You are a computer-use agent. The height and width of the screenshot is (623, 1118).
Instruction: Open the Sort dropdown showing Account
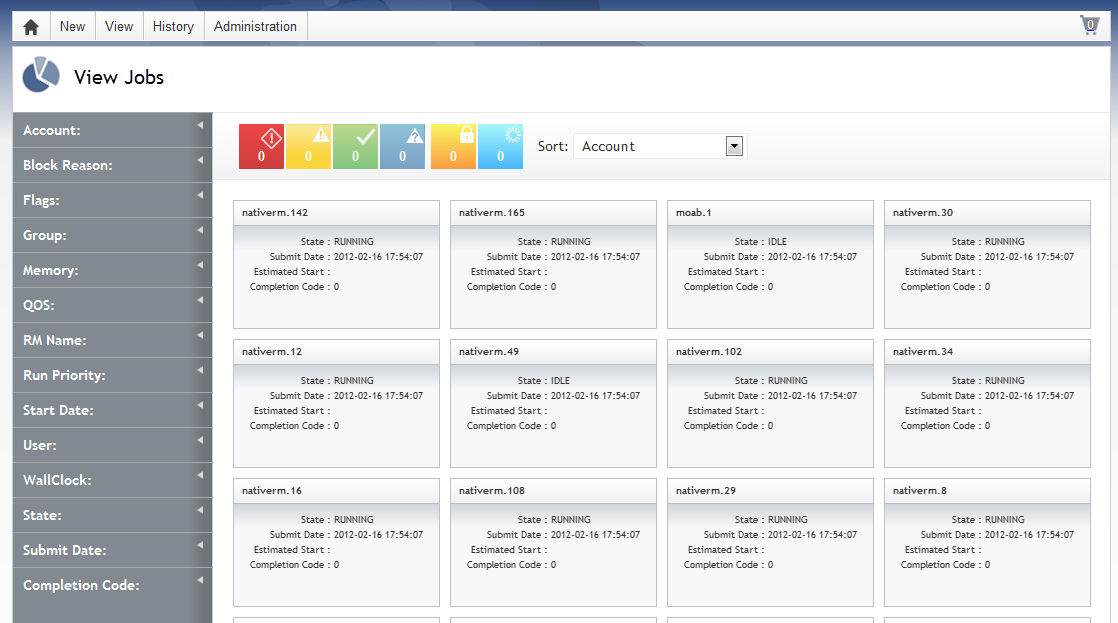(659, 146)
